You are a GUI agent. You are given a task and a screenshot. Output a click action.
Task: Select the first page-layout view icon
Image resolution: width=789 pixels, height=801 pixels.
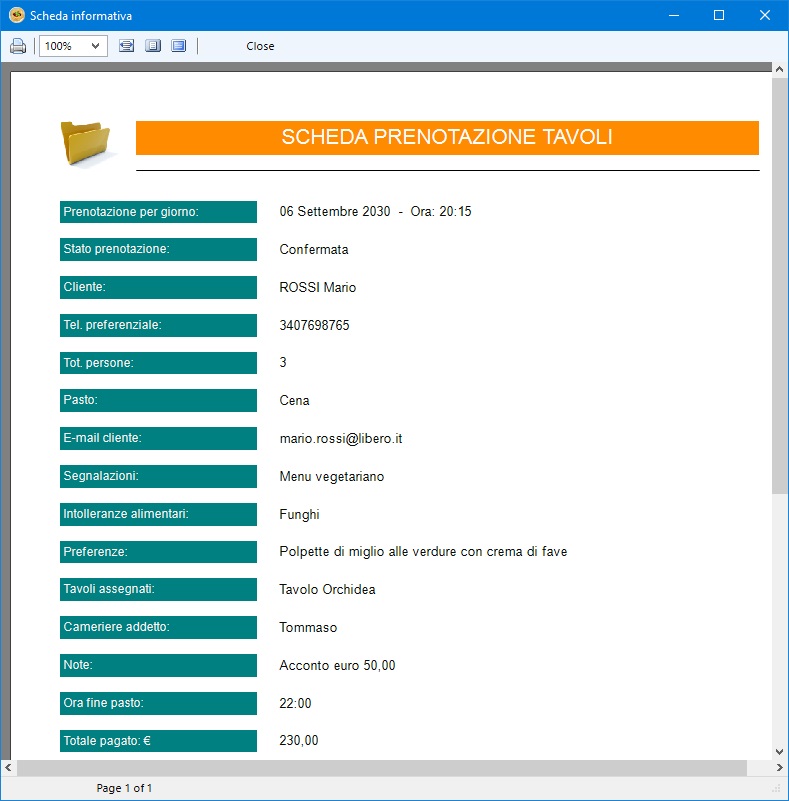(x=127, y=46)
